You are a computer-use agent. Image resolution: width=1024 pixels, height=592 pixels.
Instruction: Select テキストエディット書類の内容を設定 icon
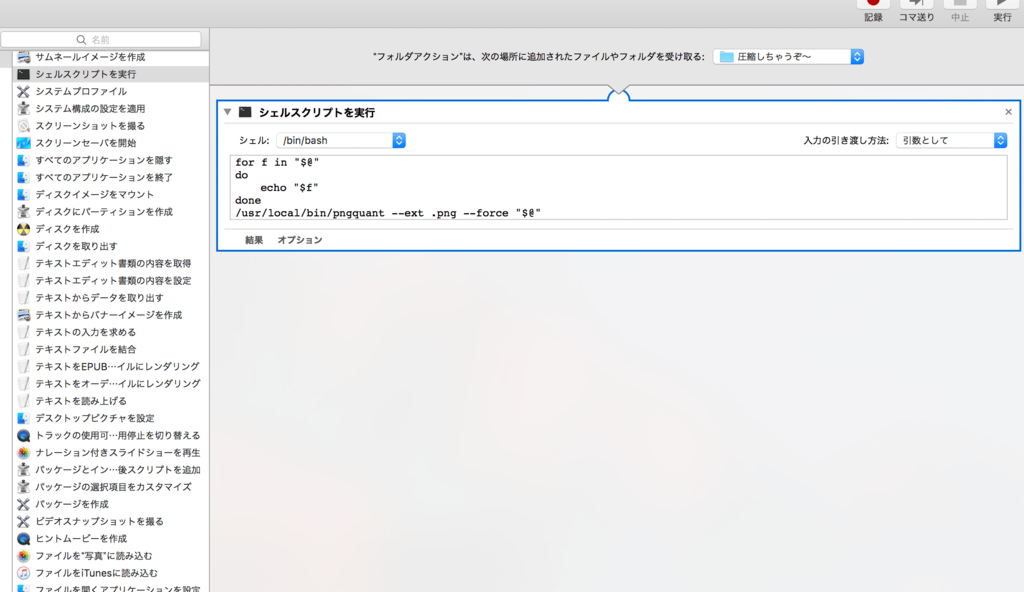pyautogui.click(x=24, y=280)
